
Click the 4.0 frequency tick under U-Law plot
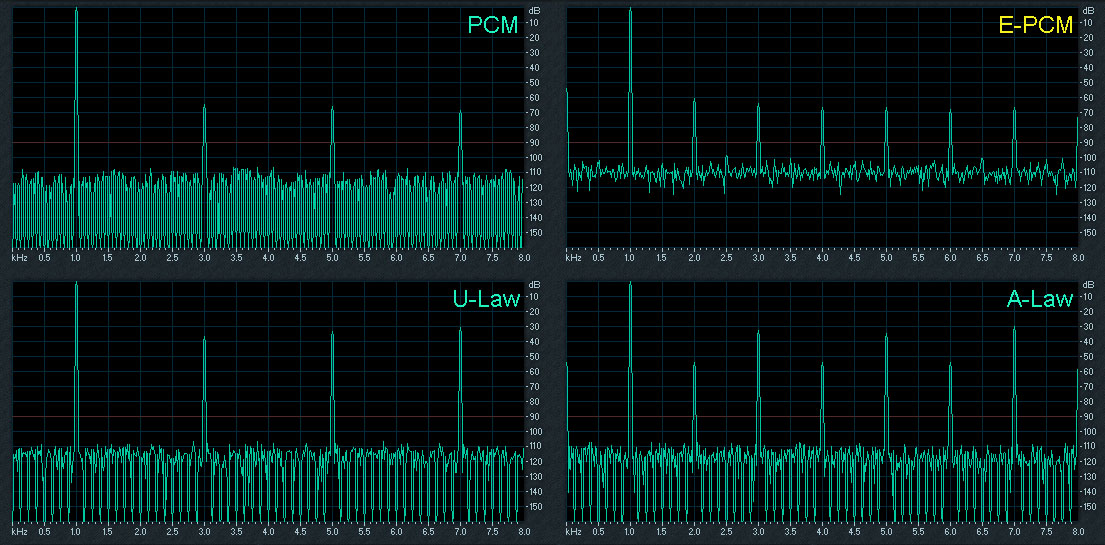(268, 532)
